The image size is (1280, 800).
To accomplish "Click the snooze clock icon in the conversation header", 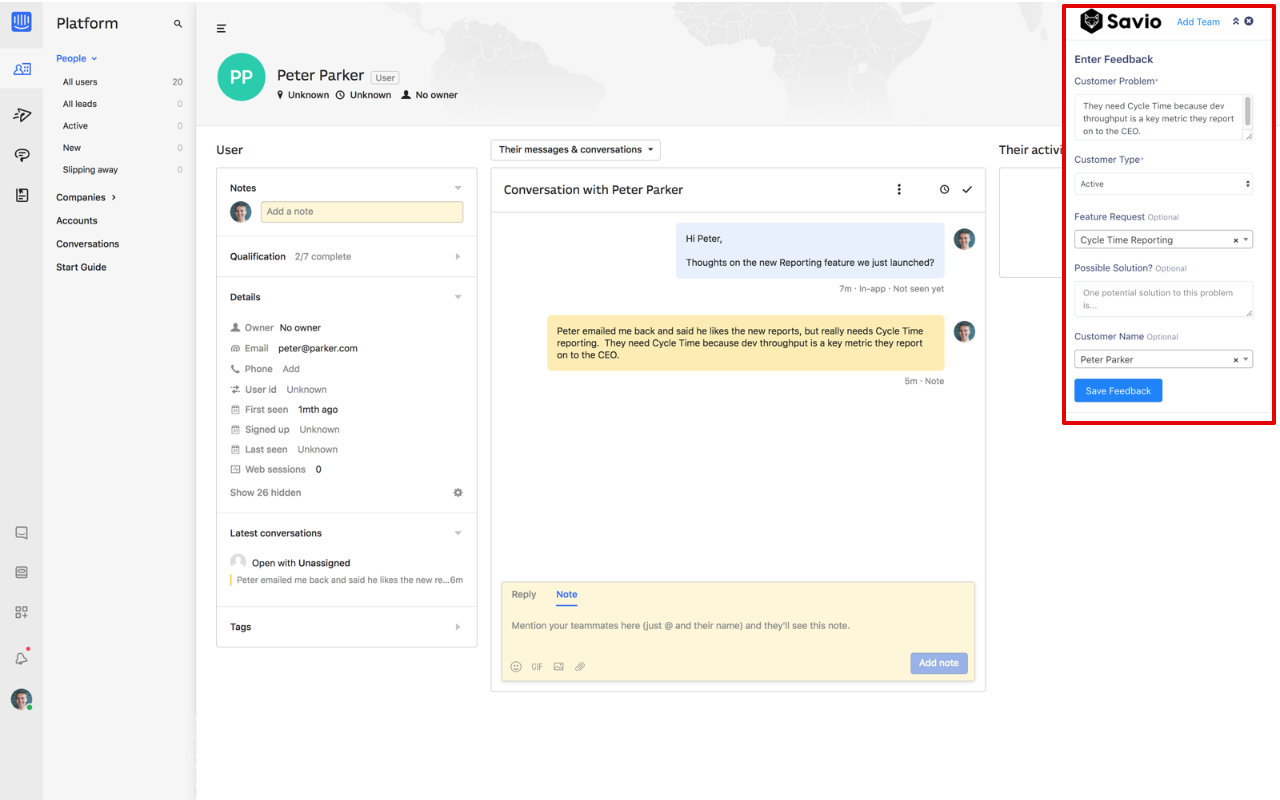I will click(944, 189).
